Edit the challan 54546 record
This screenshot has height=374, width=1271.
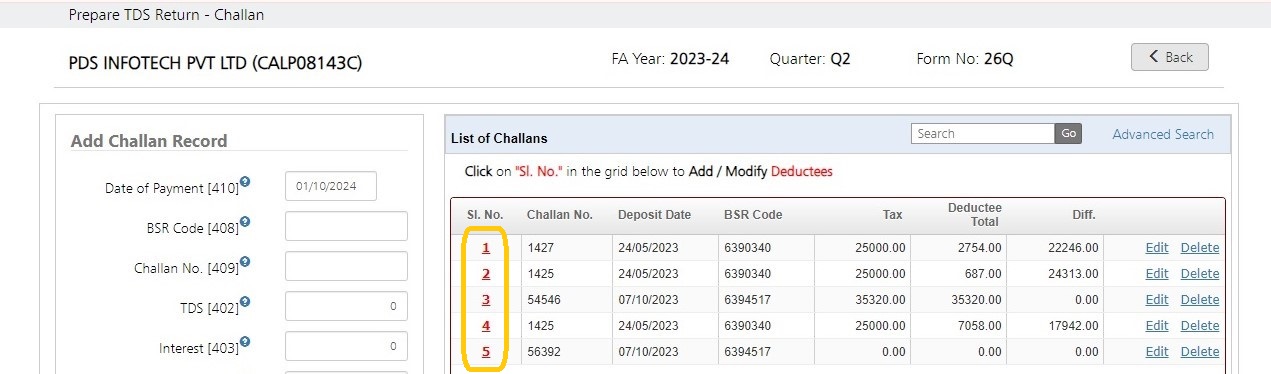pyautogui.click(x=1157, y=300)
